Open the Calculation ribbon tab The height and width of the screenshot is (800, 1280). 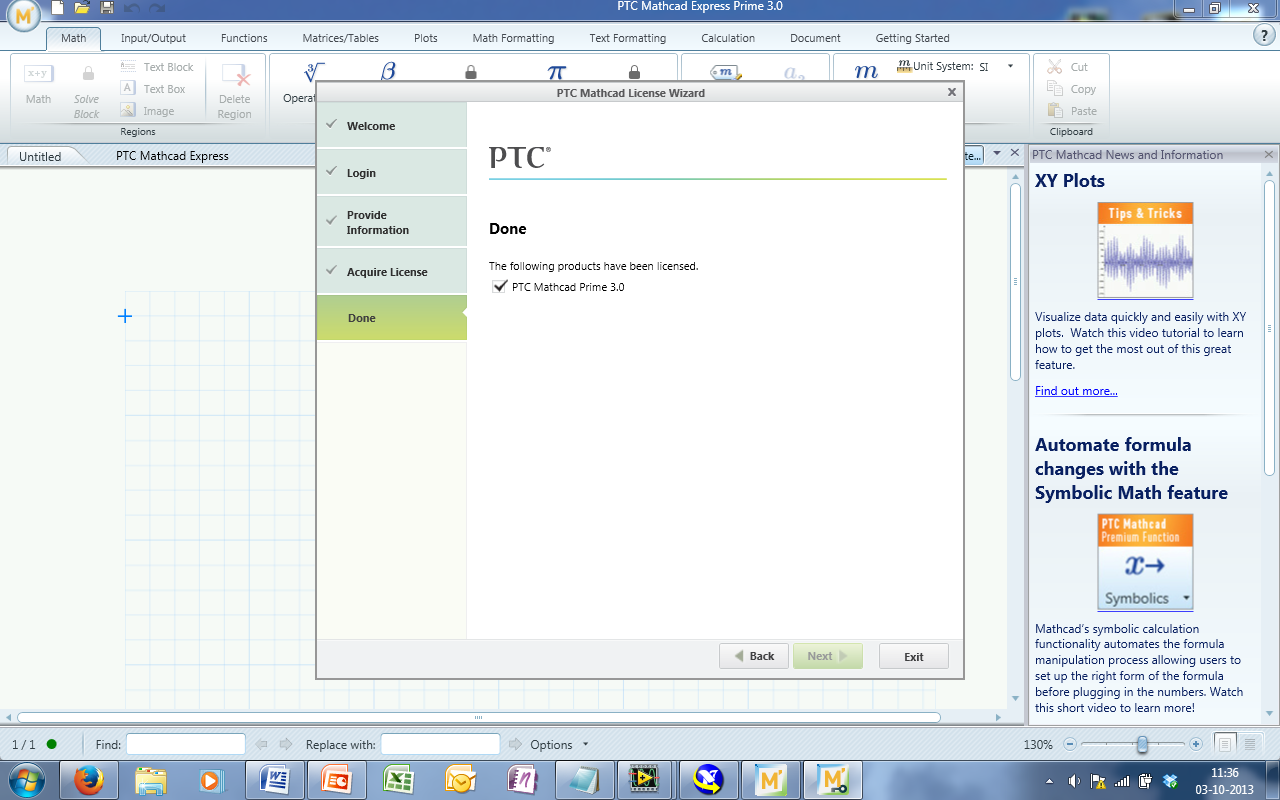728,38
